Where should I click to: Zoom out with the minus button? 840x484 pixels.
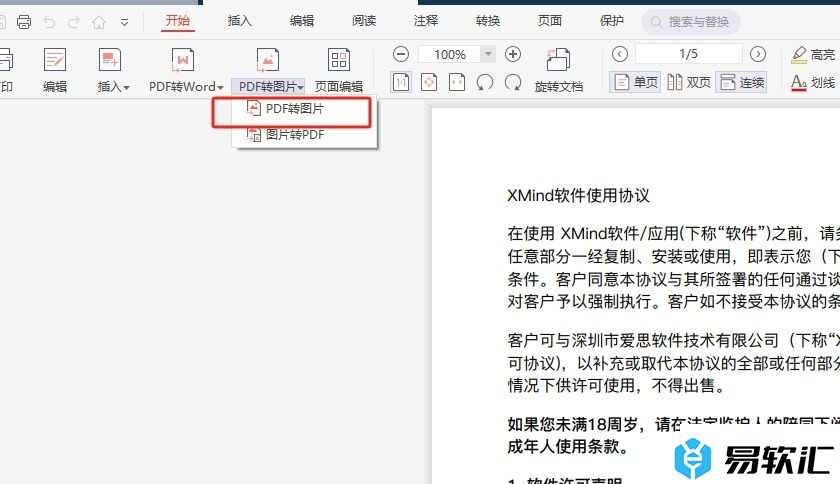point(401,54)
